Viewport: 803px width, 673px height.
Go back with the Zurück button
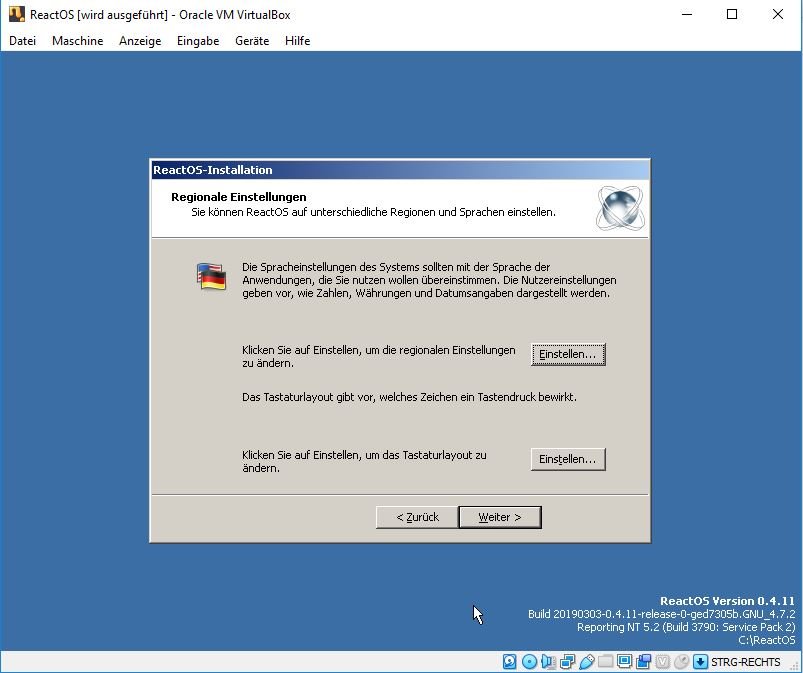coord(417,517)
